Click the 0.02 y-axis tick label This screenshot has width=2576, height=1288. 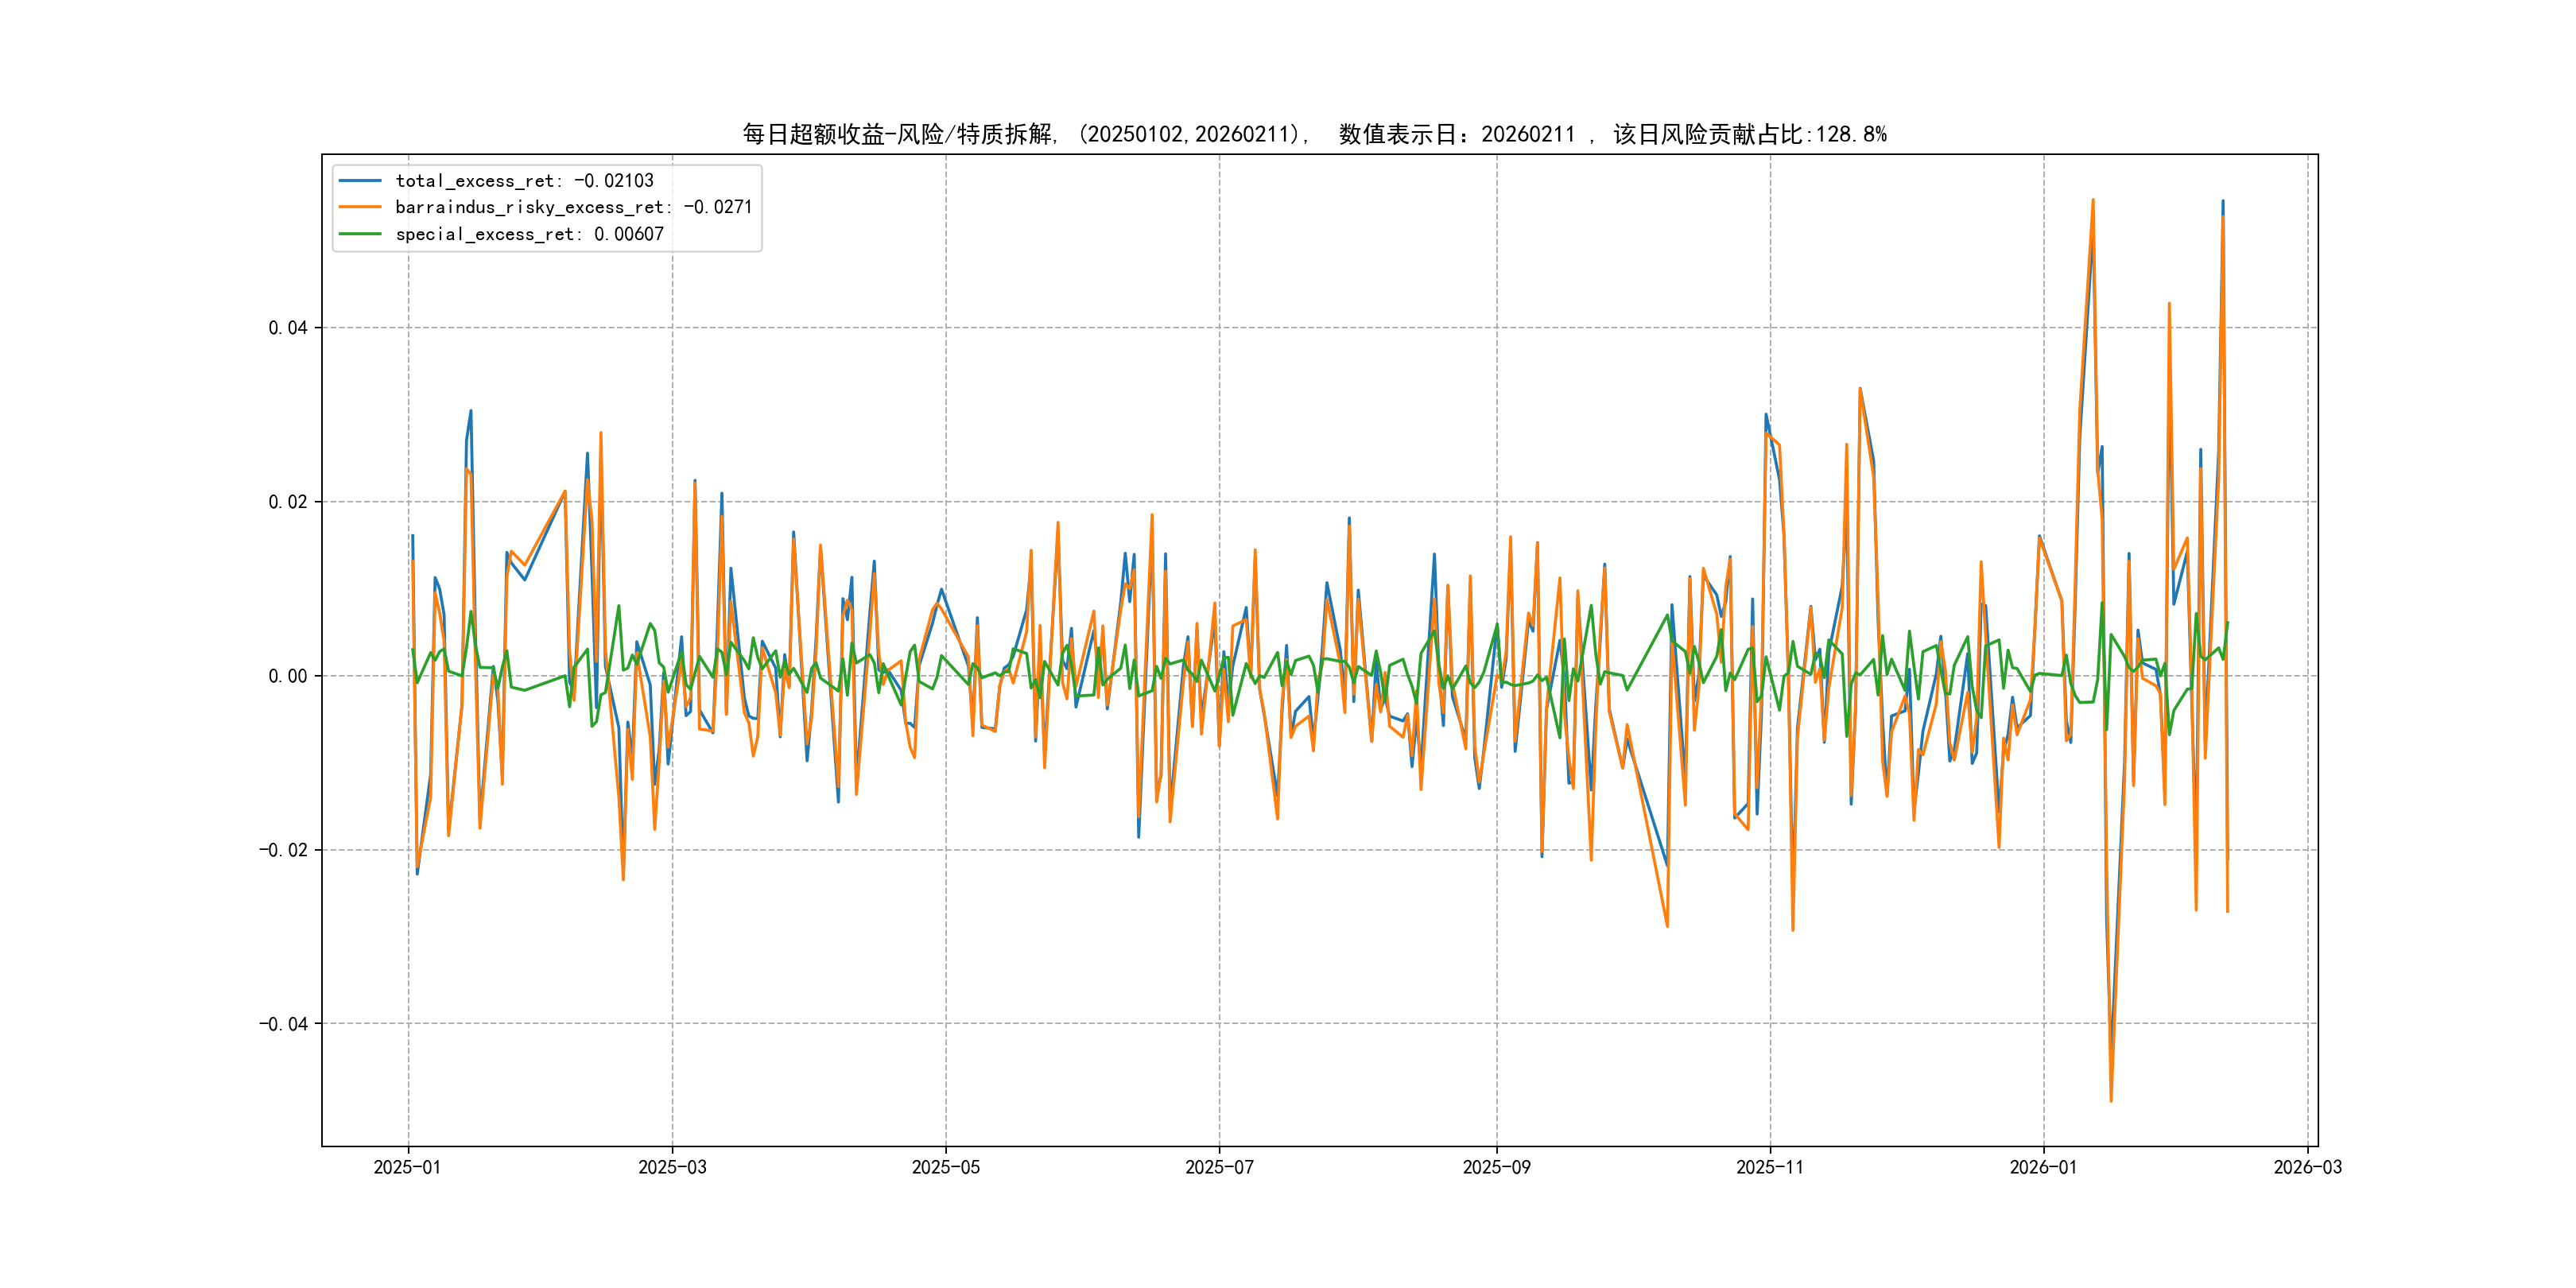point(287,502)
